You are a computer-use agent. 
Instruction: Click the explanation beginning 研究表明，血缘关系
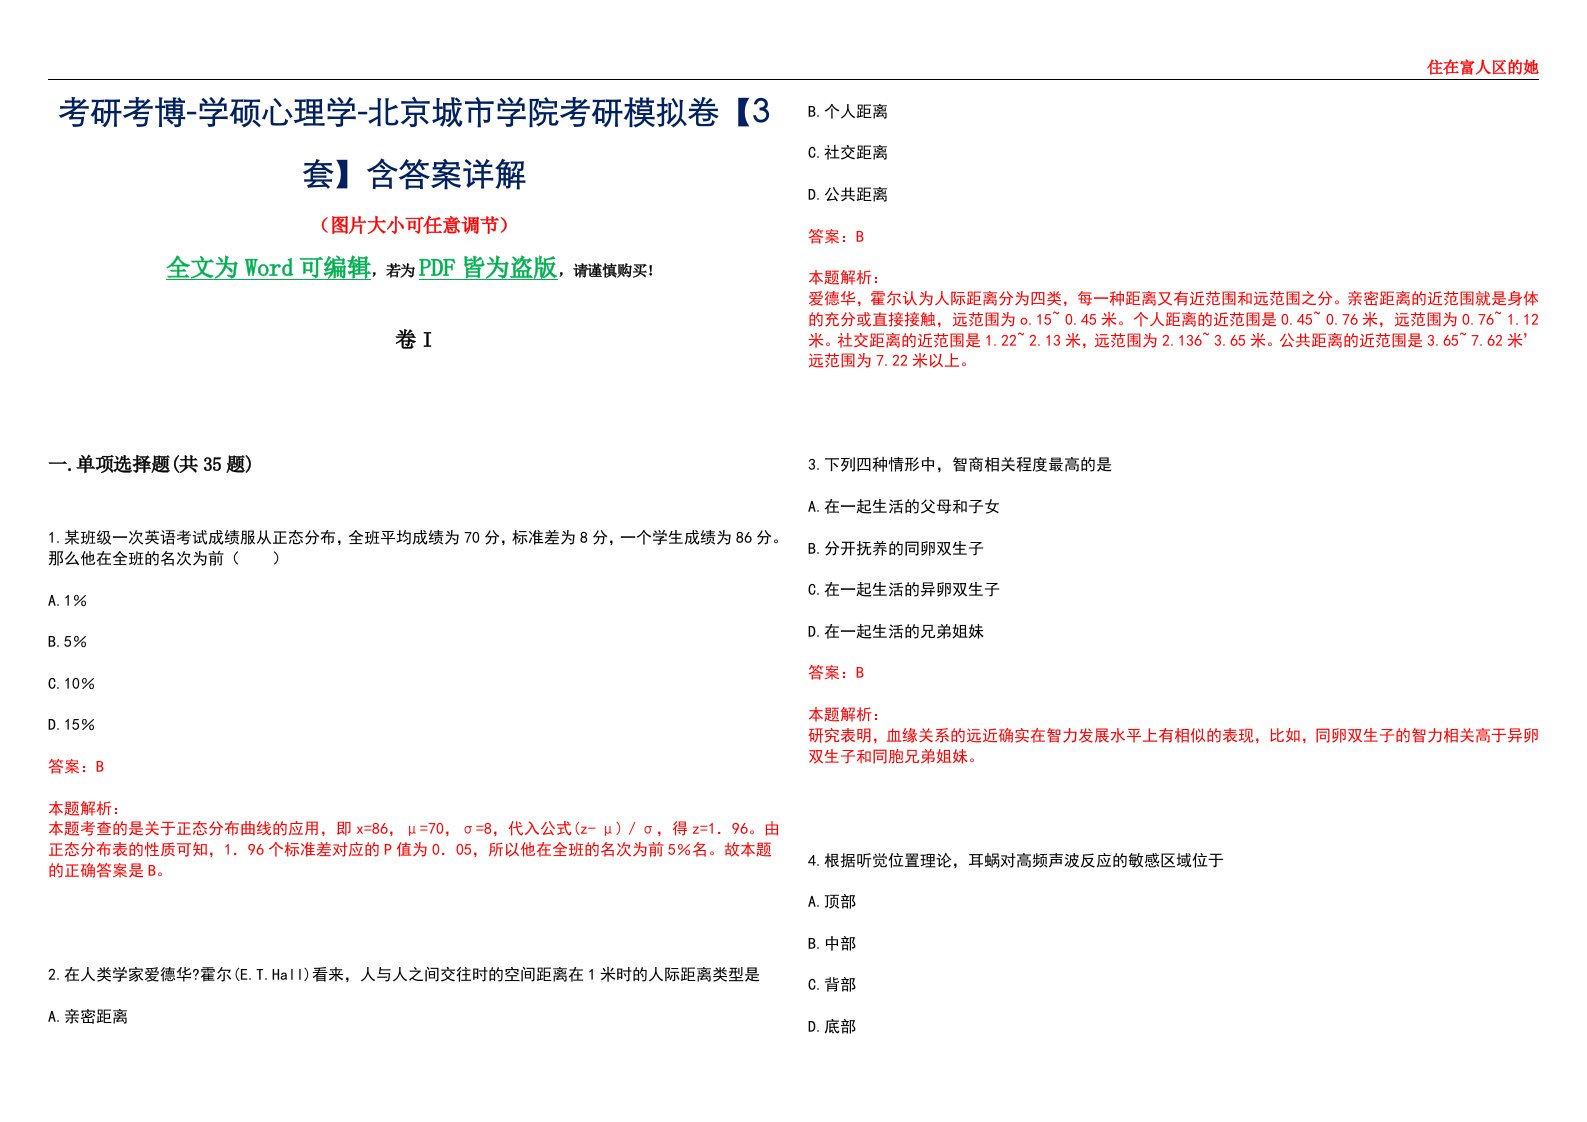pos(1173,746)
